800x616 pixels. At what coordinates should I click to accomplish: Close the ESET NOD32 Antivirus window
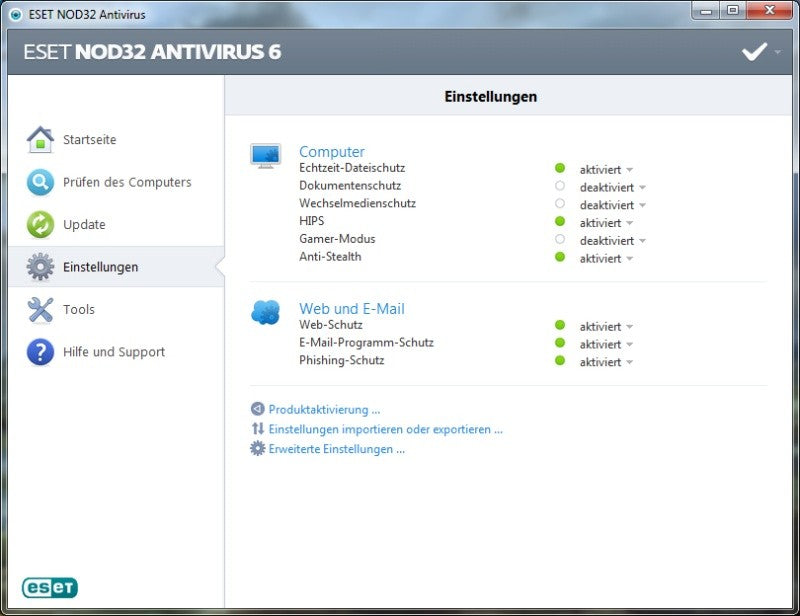770,10
